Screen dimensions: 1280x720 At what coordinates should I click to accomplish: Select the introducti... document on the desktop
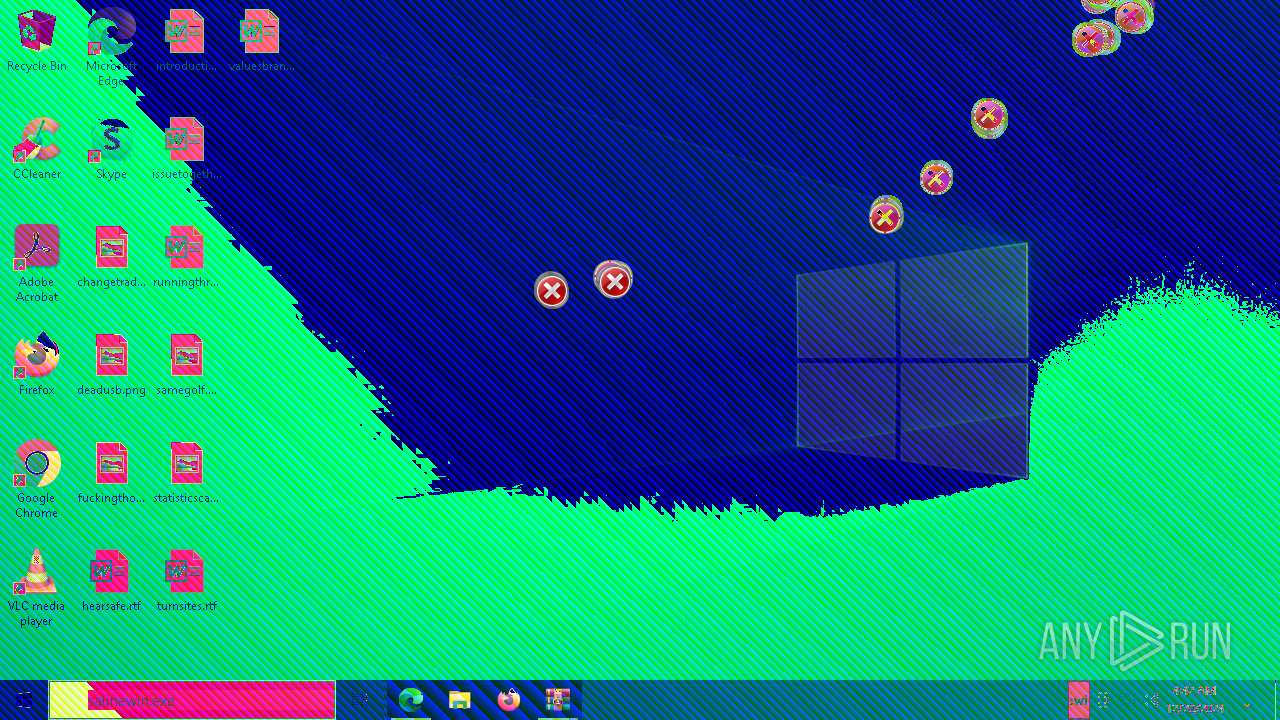(186, 41)
